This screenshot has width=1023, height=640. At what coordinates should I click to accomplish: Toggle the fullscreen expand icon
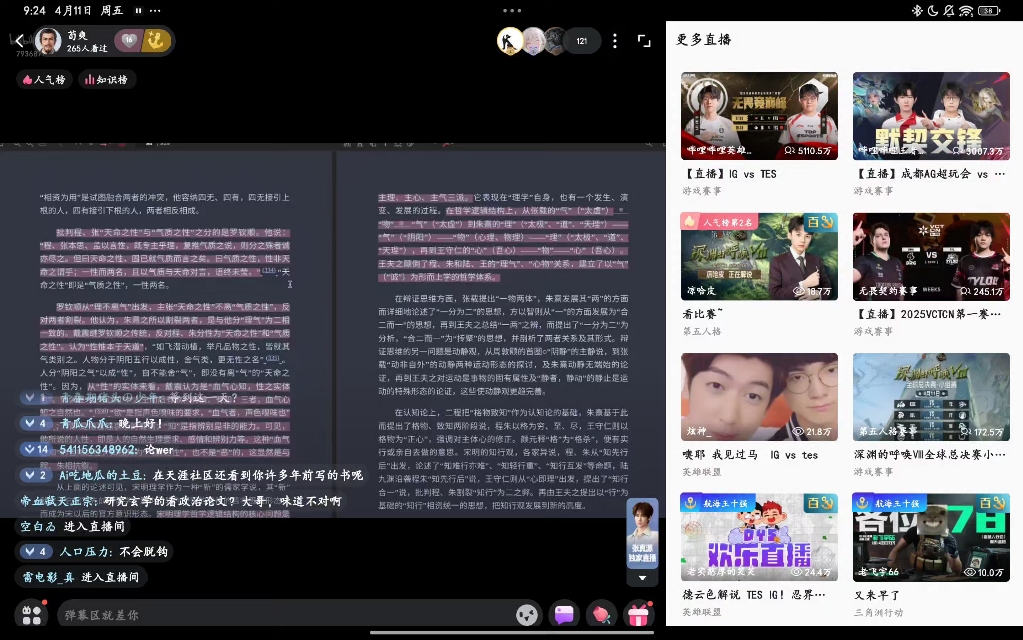[644, 41]
